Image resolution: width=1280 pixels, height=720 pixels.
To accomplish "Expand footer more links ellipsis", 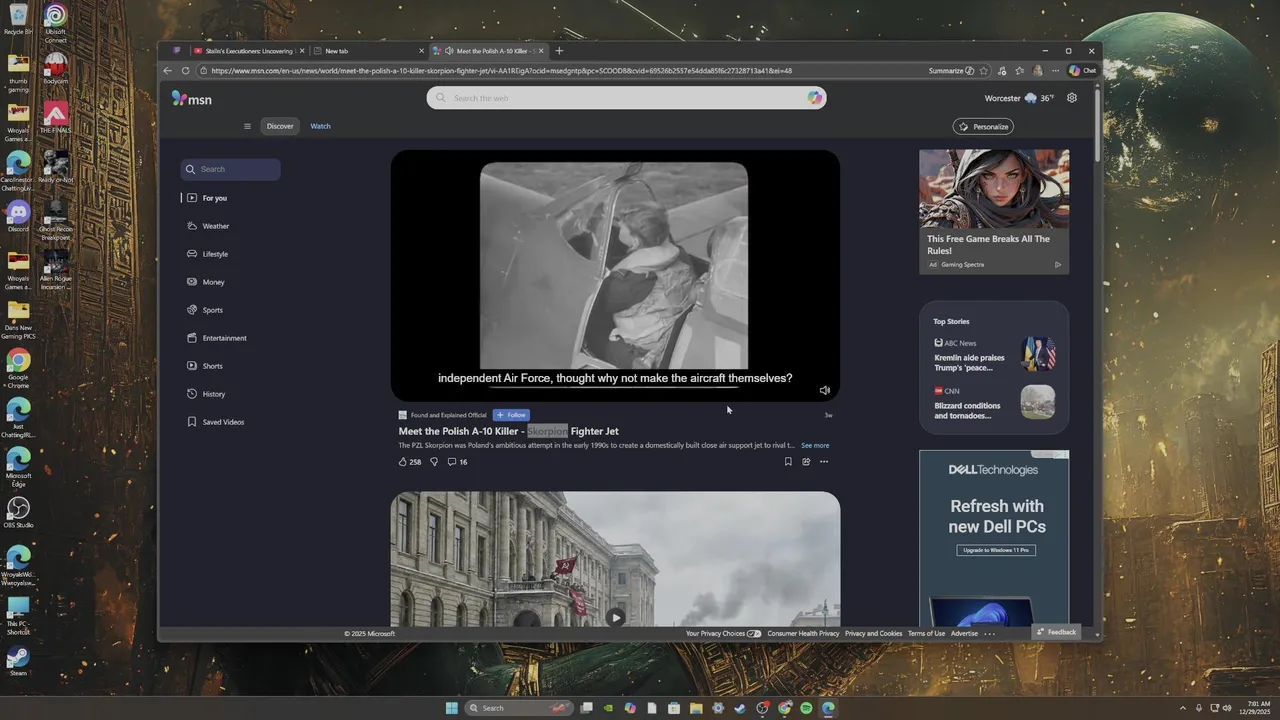I will coord(989,633).
